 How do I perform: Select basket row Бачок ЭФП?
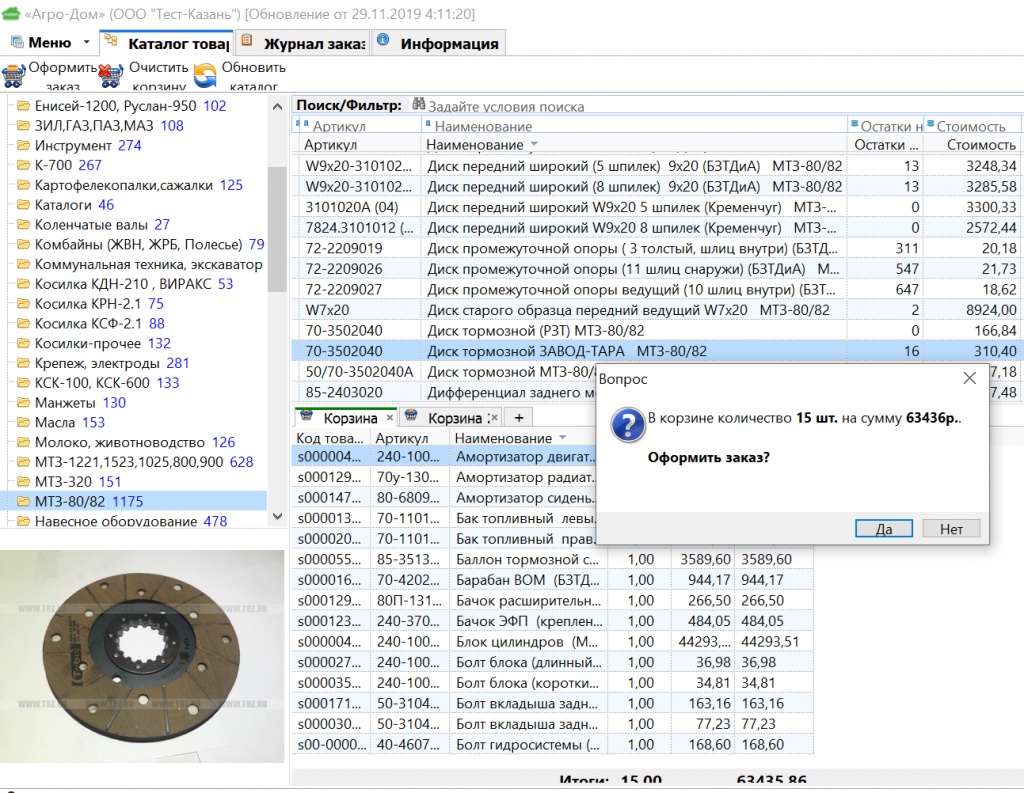click(x=552, y=621)
